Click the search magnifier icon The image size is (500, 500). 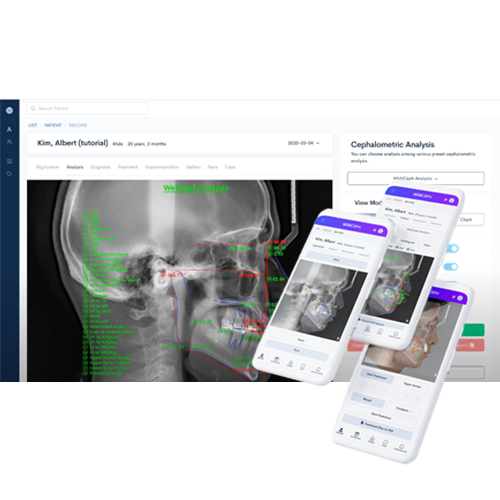coord(33,108)
